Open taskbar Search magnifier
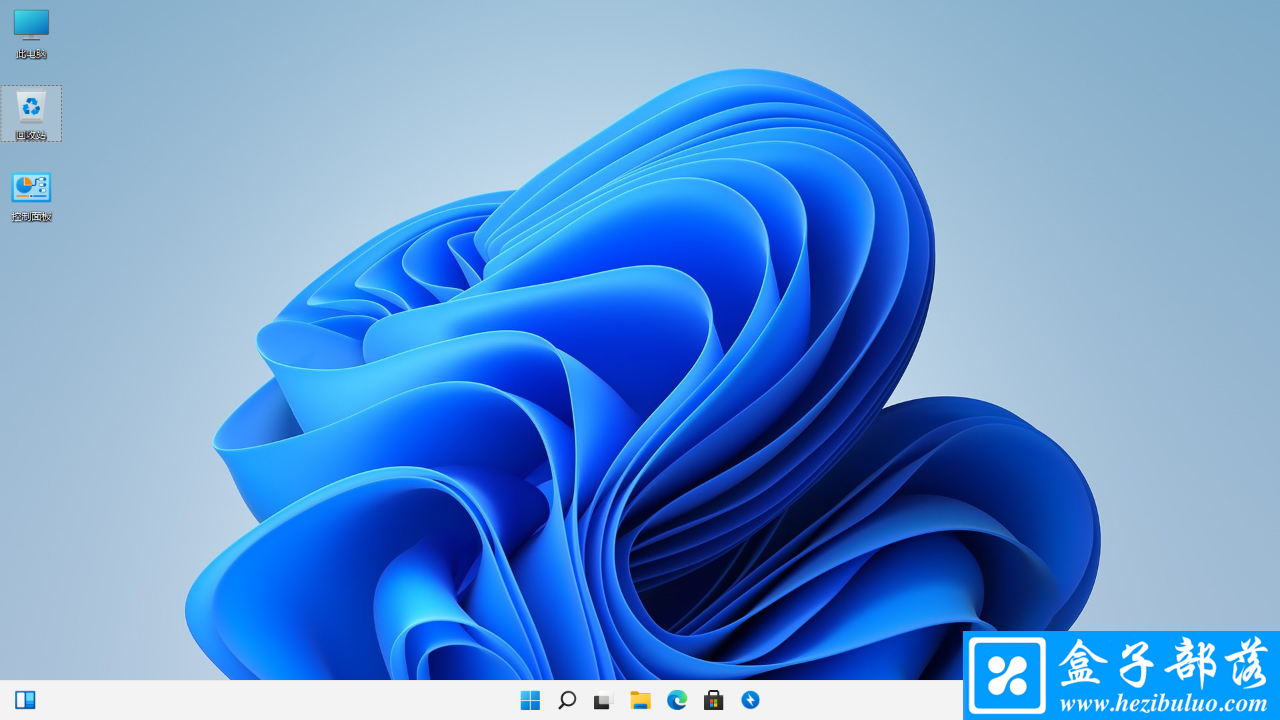Screen dimensions: 1280x720 567,700
